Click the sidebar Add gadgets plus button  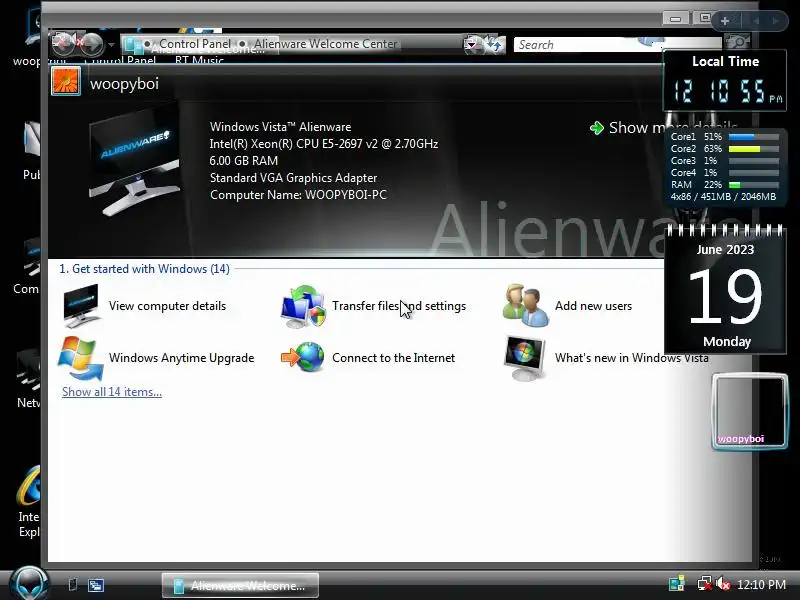[x=724, y=21]
